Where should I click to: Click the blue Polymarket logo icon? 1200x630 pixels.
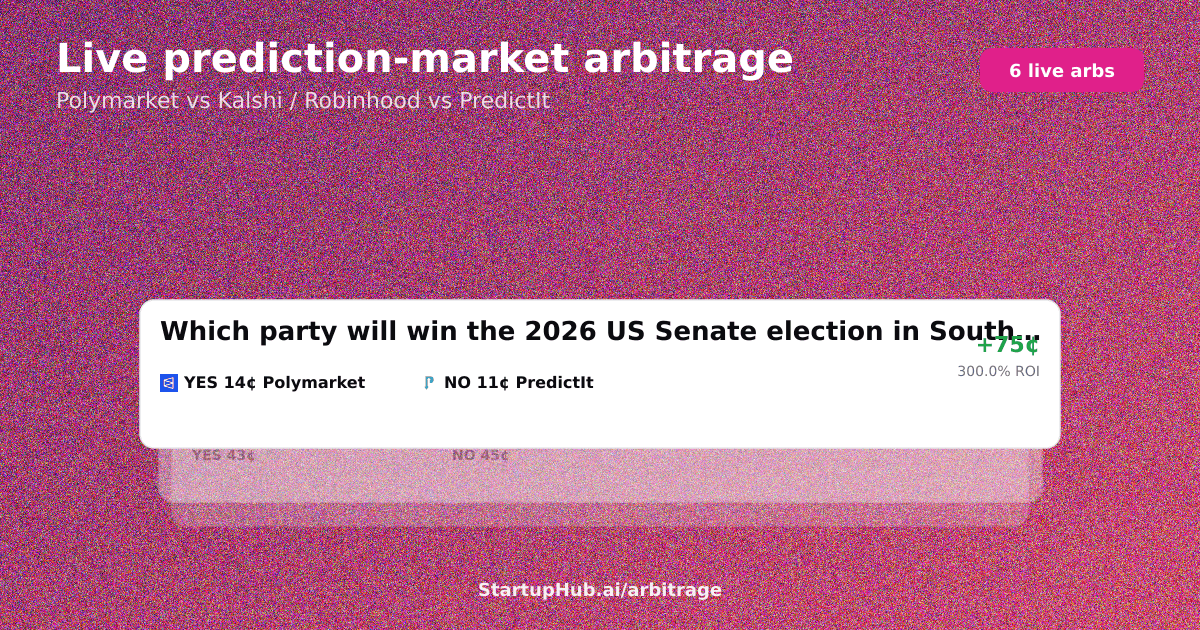click(x=169, y=383)
